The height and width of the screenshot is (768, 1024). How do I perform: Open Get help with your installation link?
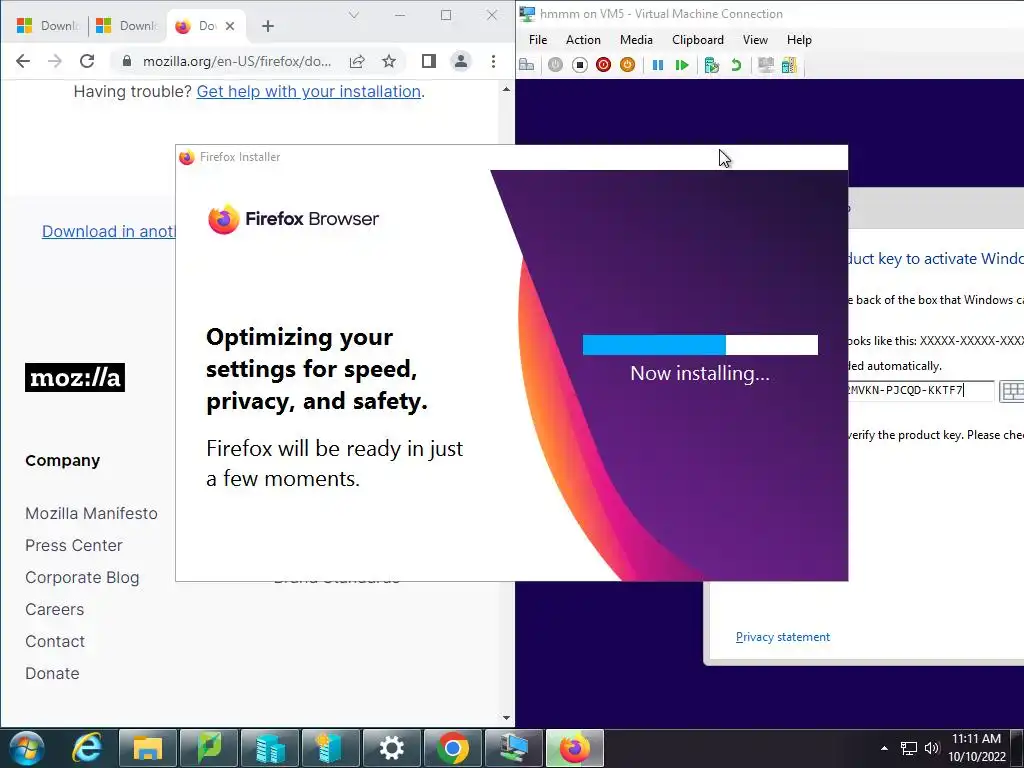click(x=308, y=91)
